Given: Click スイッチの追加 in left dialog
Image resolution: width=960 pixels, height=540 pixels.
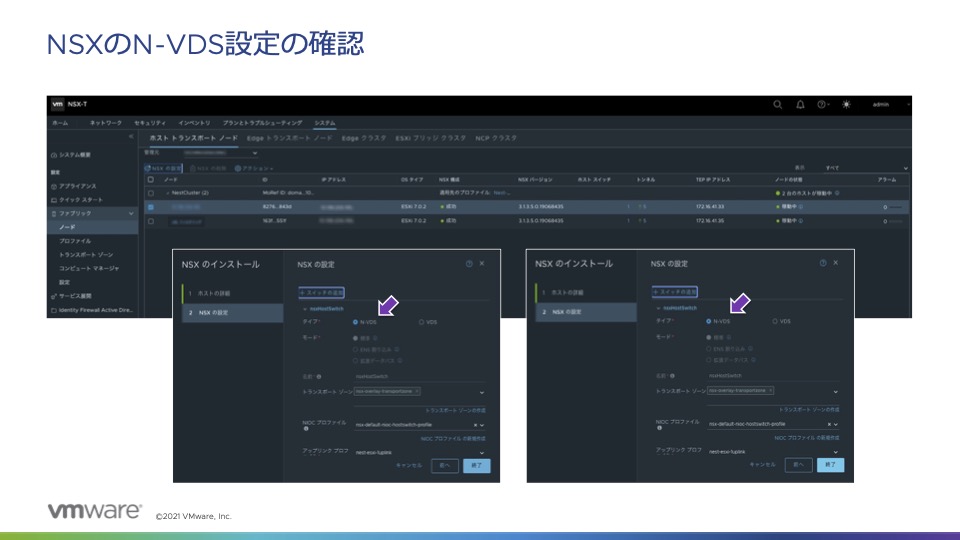Looking at the screenshot, I should [321, 293].
